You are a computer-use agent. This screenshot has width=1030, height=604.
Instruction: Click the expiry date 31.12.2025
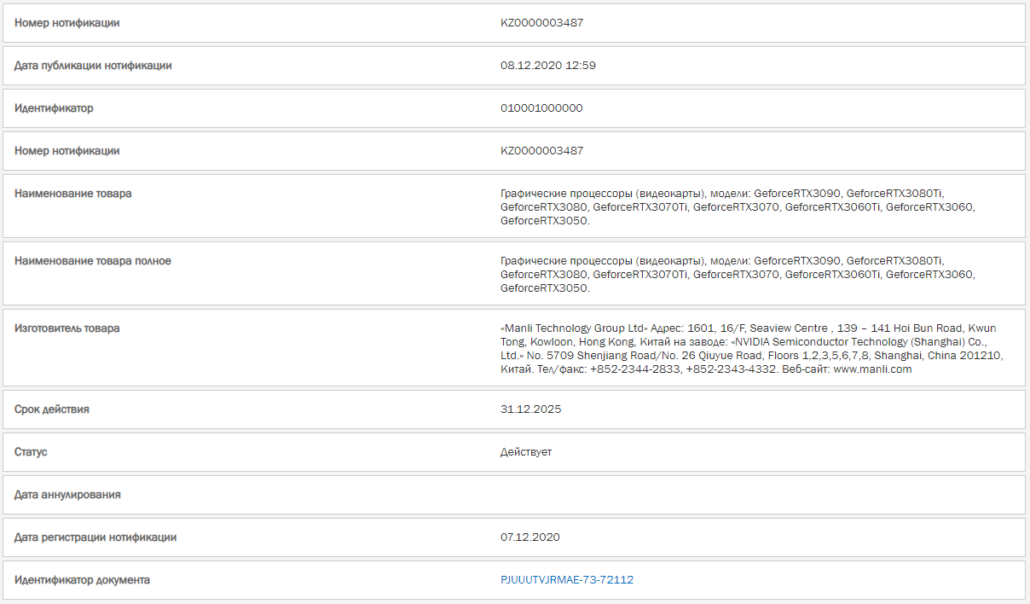point(531,409)
